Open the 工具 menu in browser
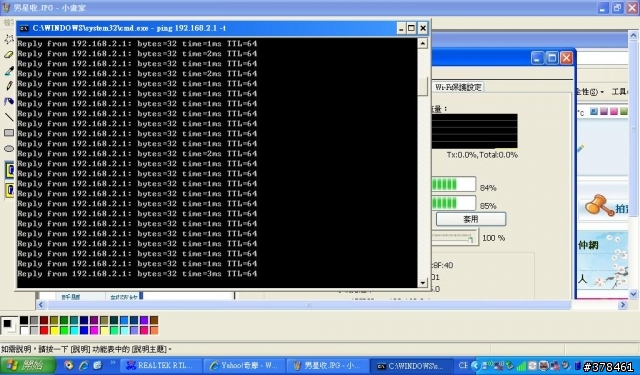This screenshot has width=640, height=375. [620, 92]
